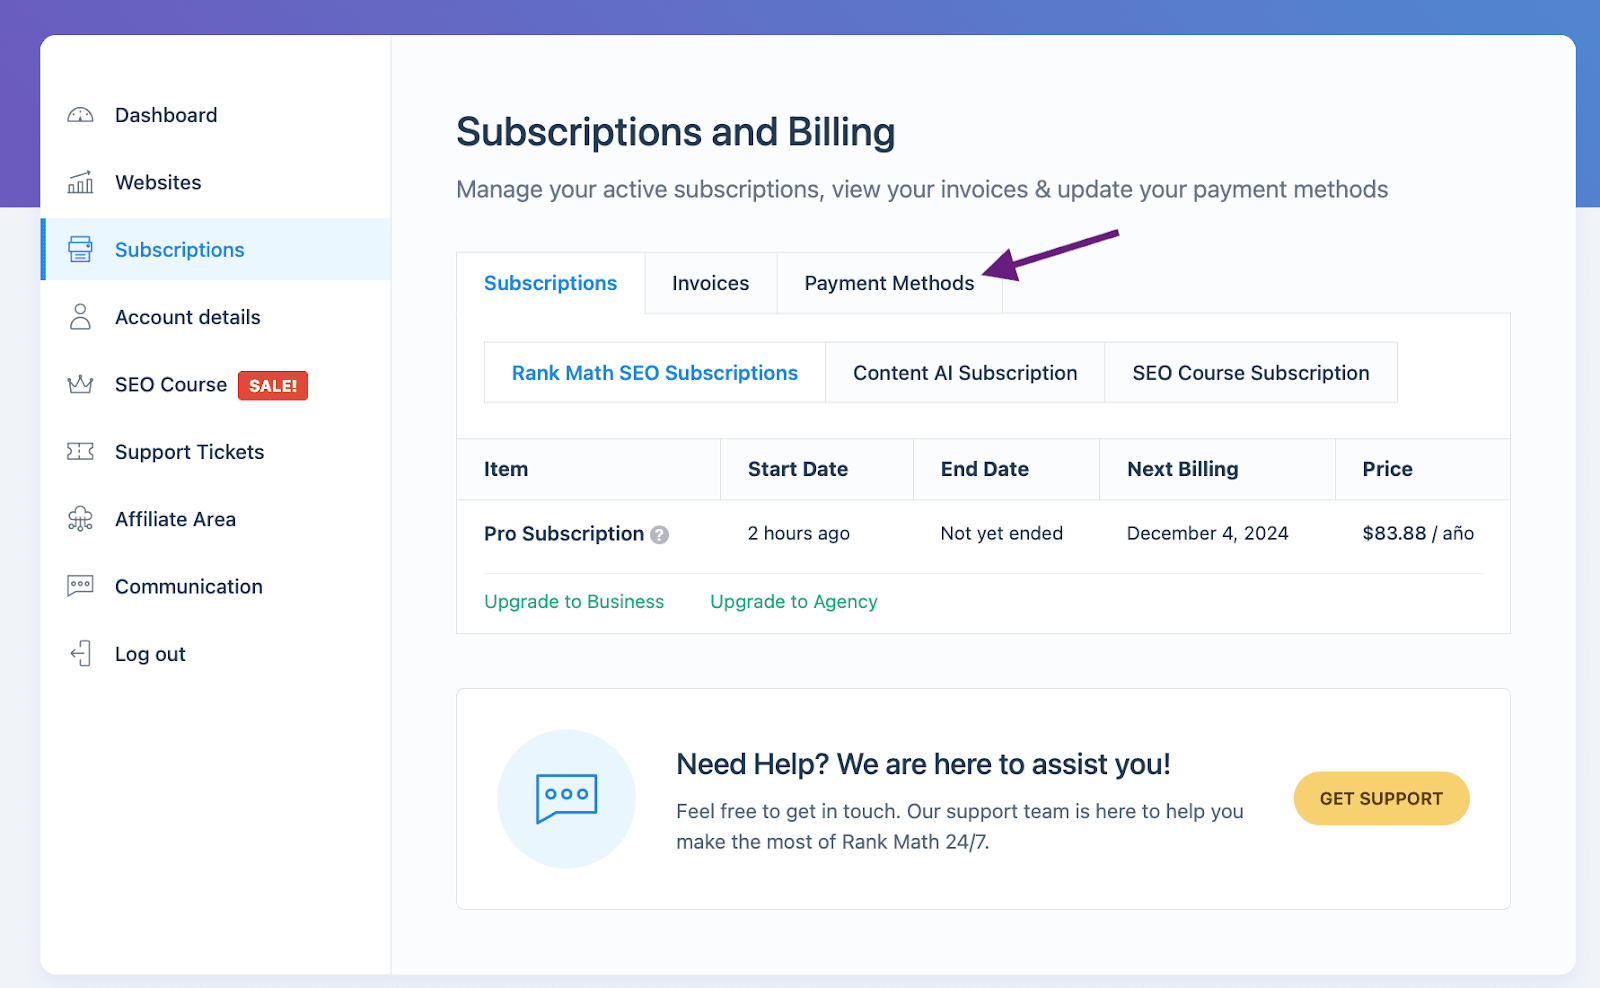
Task: Click the 'Not yet ended' cell
Action: [1002, 533]
